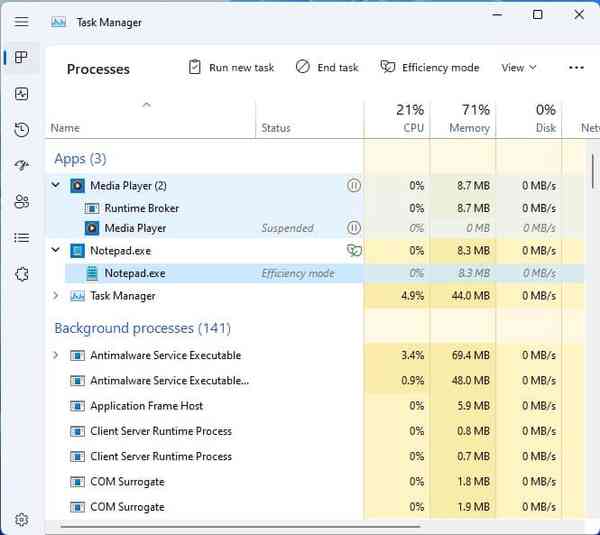
Task: Open Task Manager Settings gear icon
Action: pyautogui.click(x=21, y=519)
